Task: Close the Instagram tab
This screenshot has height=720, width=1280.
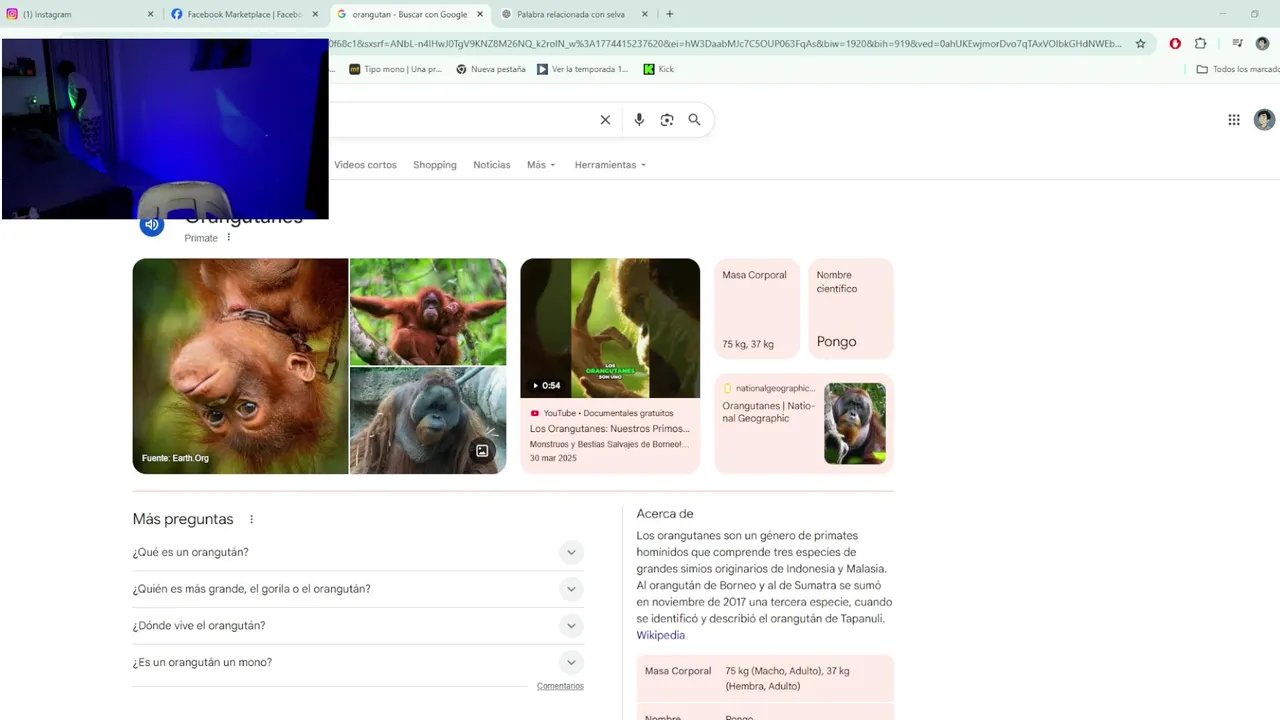Action: (151, 14)
